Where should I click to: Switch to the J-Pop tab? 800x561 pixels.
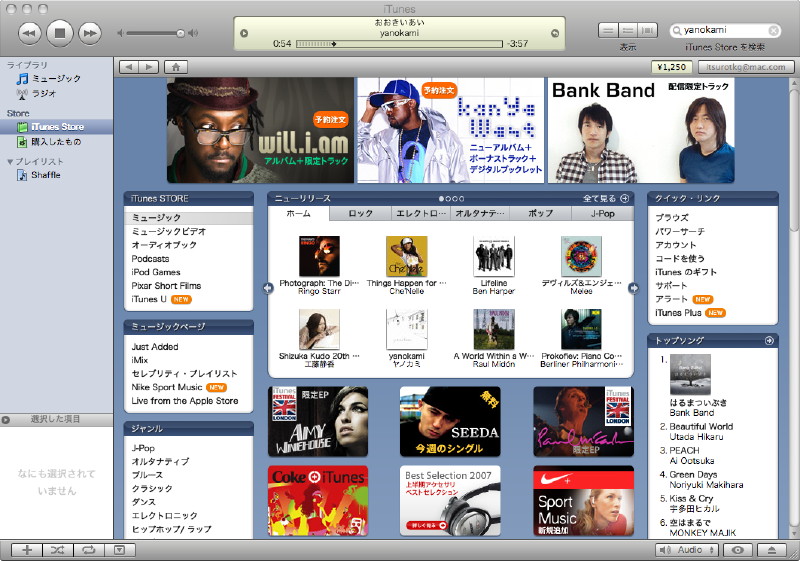(x=603, y=214)
